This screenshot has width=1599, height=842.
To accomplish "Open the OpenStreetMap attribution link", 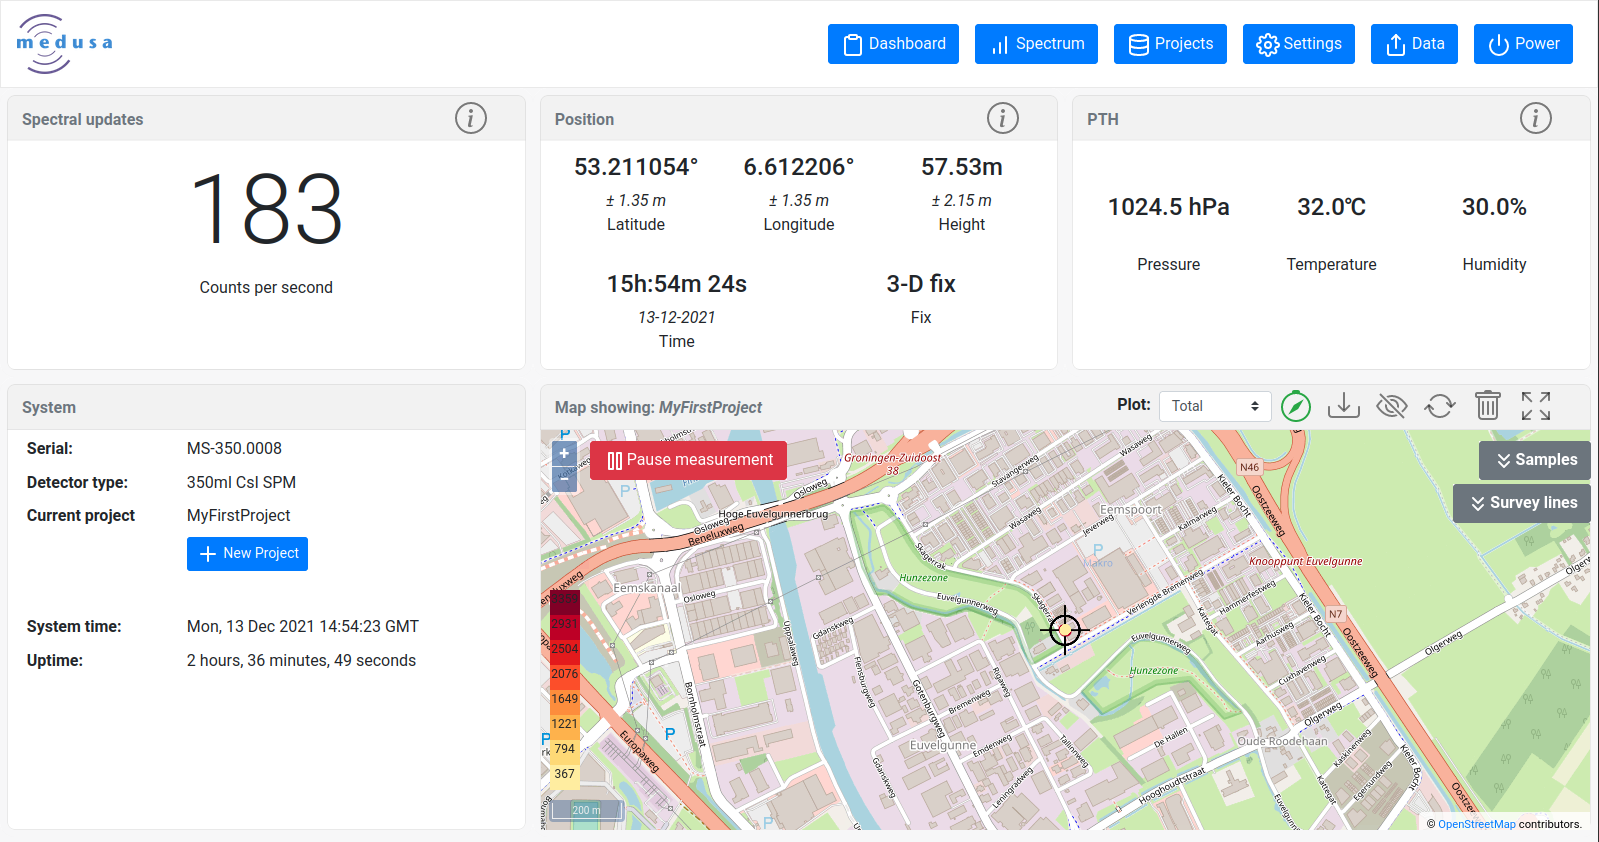I will tap(1476, 824).
